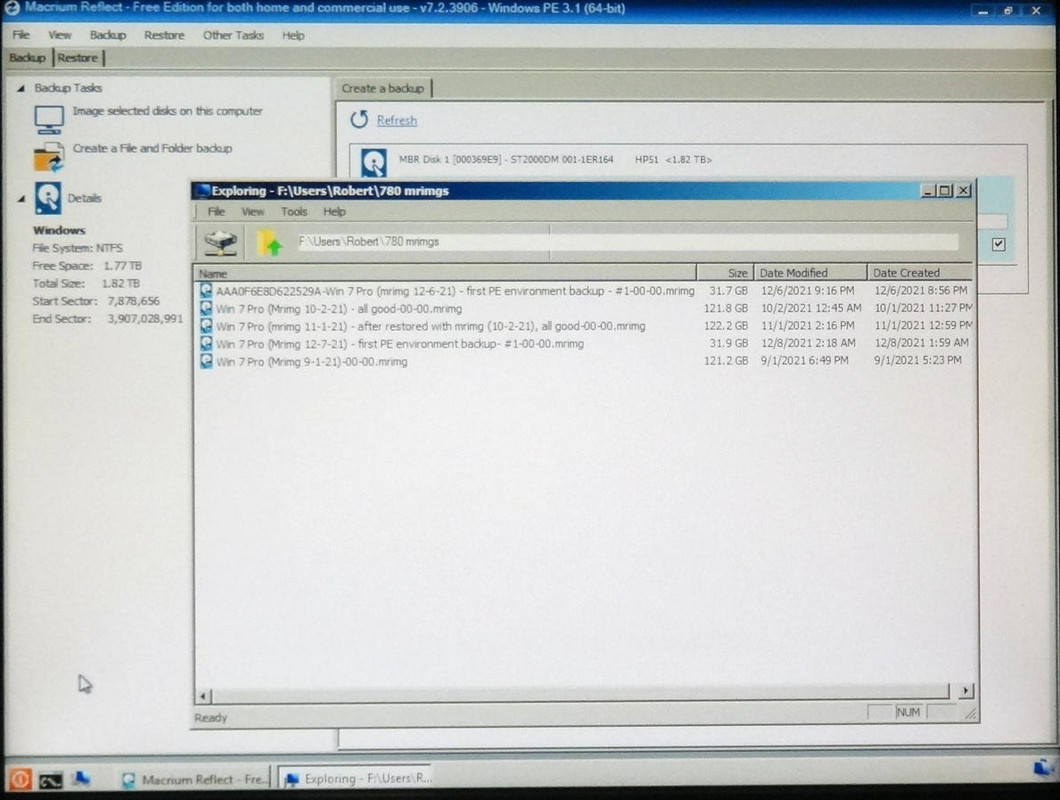Open File menu in Exploring window
Image resolution: width=1060 pixels, height=800 pixels.
click(216, 212)
